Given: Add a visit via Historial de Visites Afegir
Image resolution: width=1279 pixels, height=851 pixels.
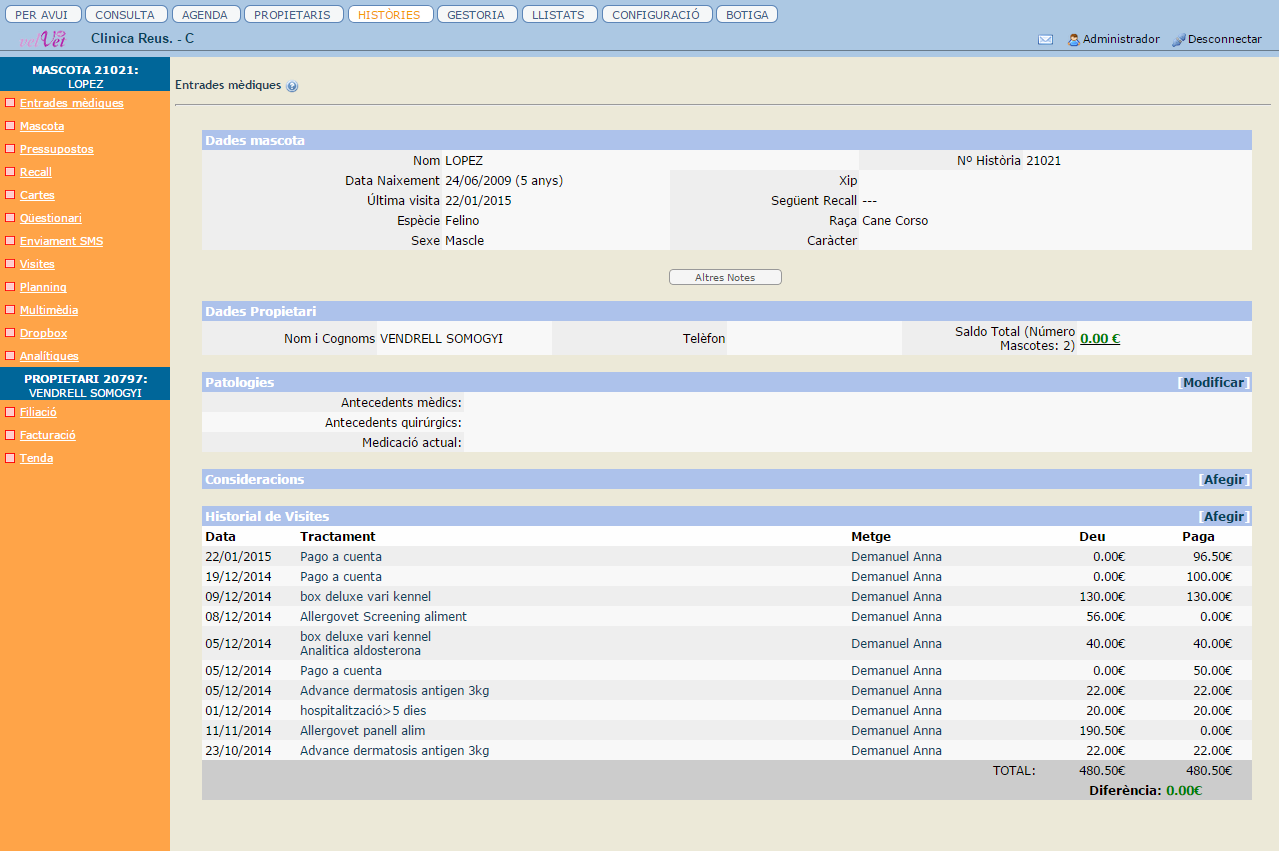Looking at the screenshot, I should click(x=1224, y=517).
